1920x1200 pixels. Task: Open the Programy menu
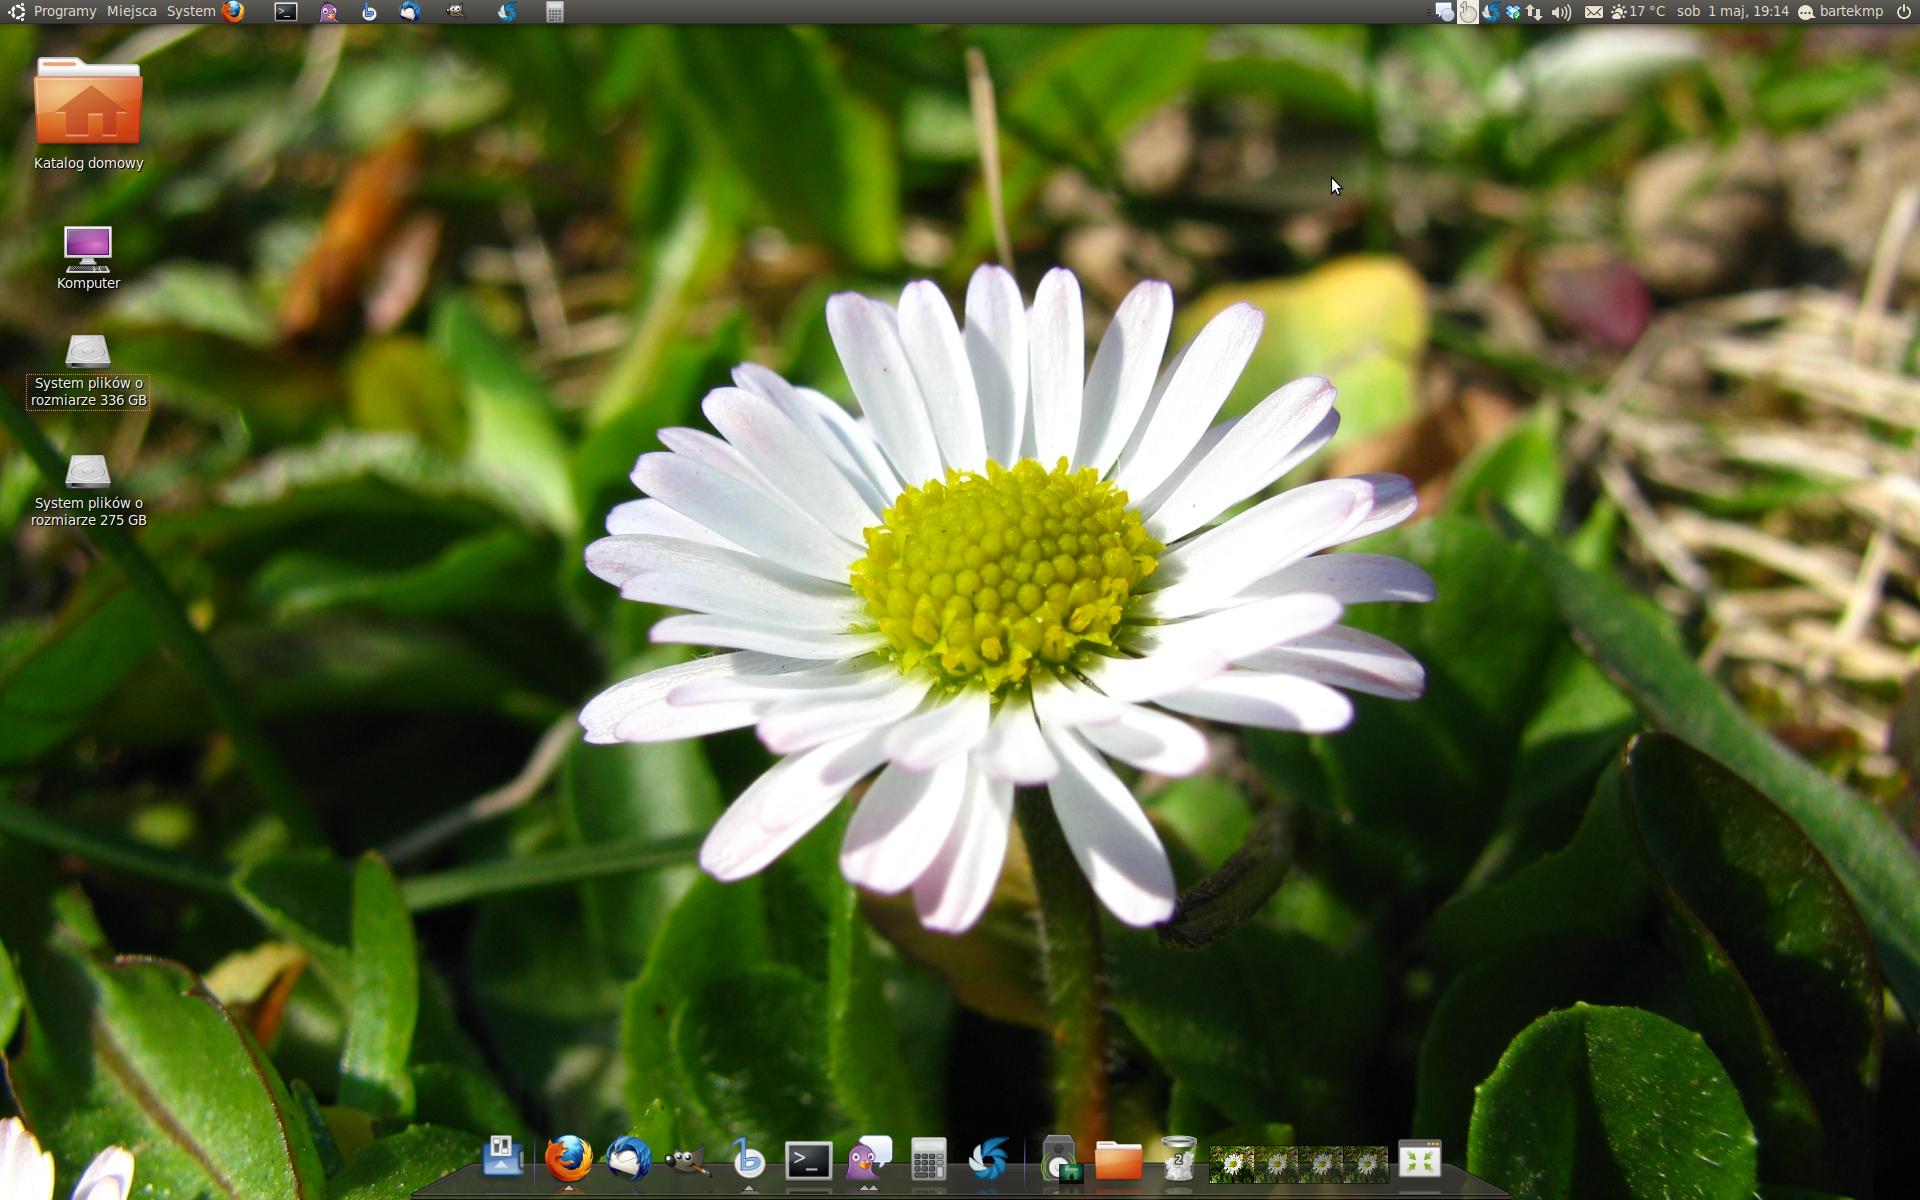(x=64, y=12)
